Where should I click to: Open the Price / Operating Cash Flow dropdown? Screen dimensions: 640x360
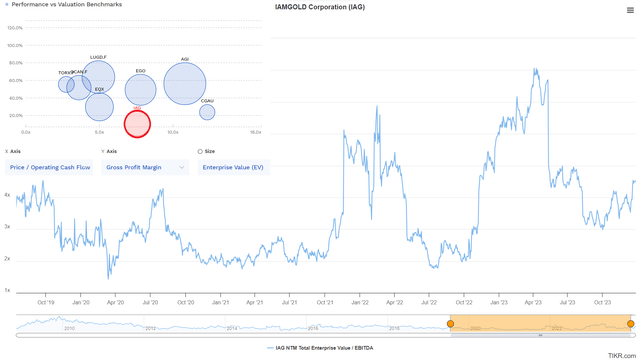point(49,167)
